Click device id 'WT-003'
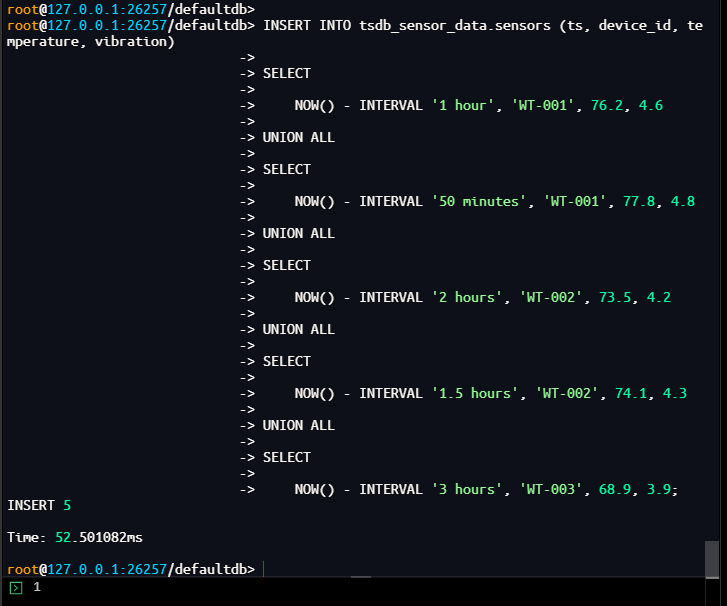Image resolution: width=727 pixels, height=606 pixels. (550, 489)
